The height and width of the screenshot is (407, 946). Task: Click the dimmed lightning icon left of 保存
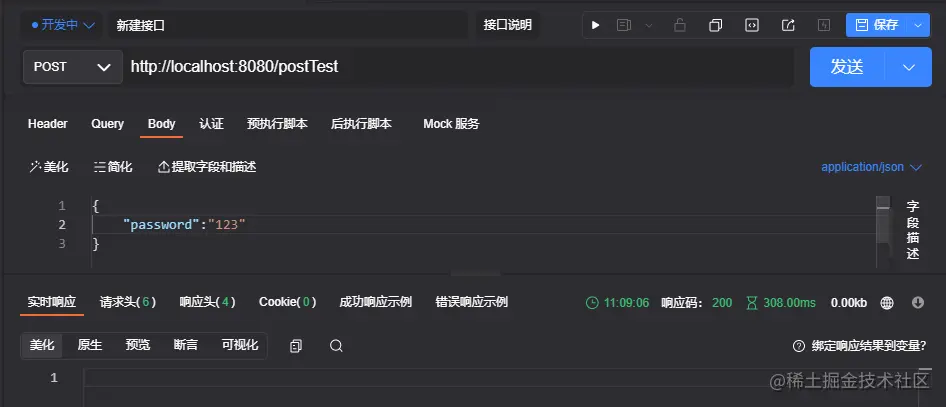click(824, 25)
